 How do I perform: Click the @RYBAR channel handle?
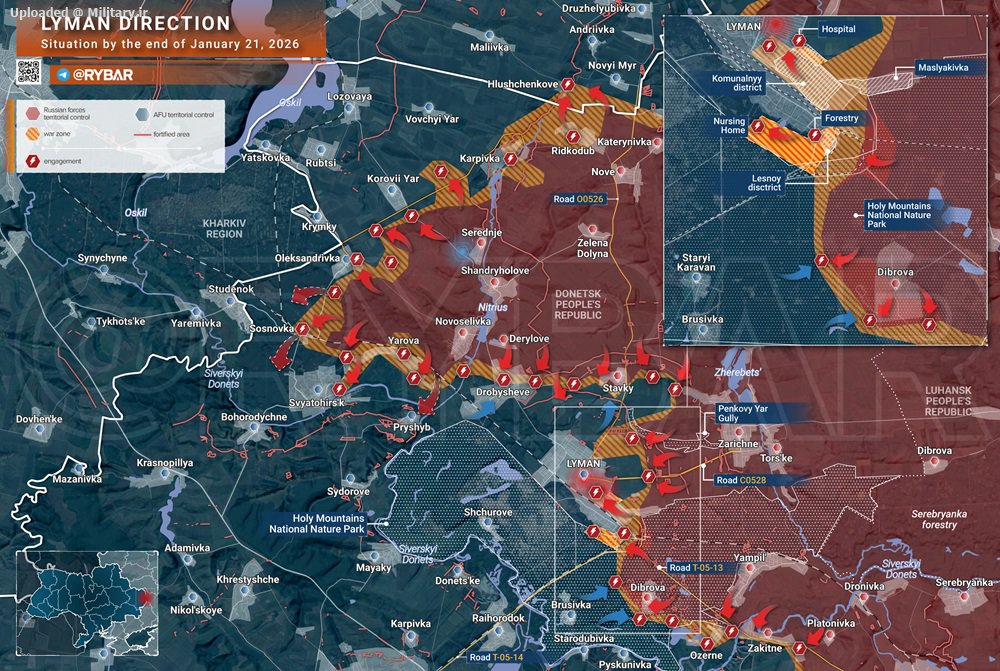[x=103, y=75]
